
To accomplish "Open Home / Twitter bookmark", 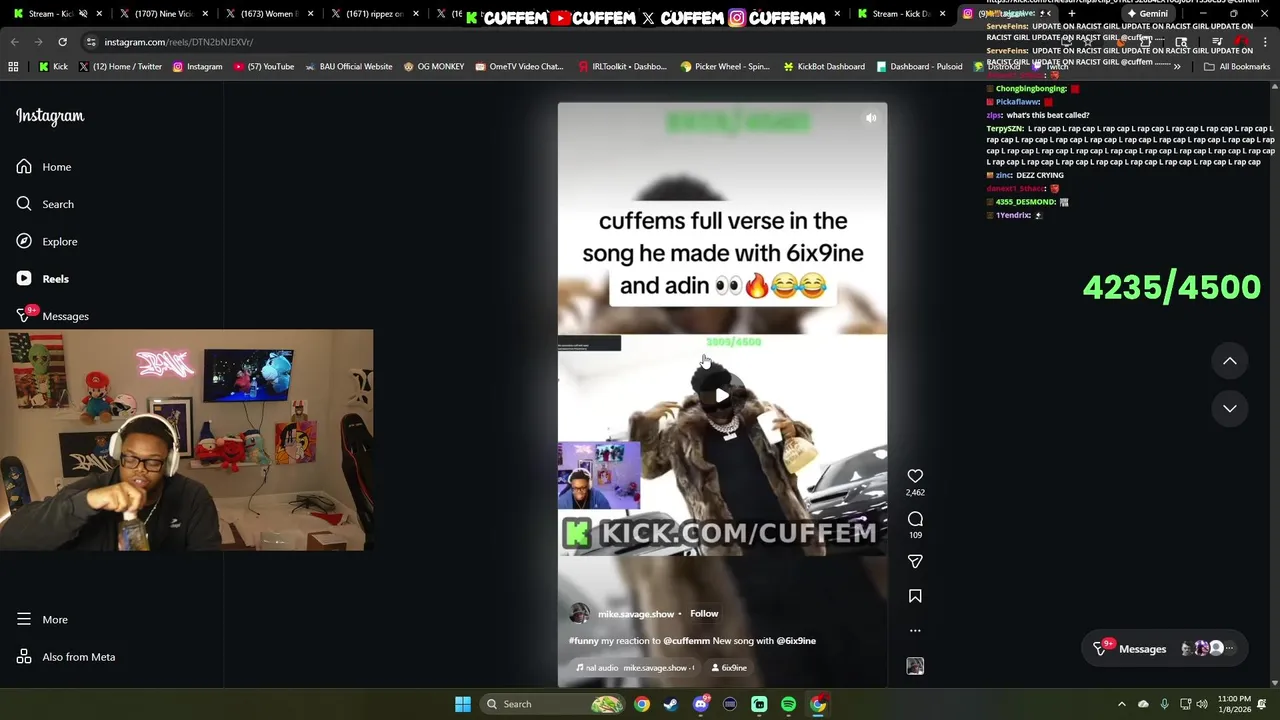I will tap(120, 67).
